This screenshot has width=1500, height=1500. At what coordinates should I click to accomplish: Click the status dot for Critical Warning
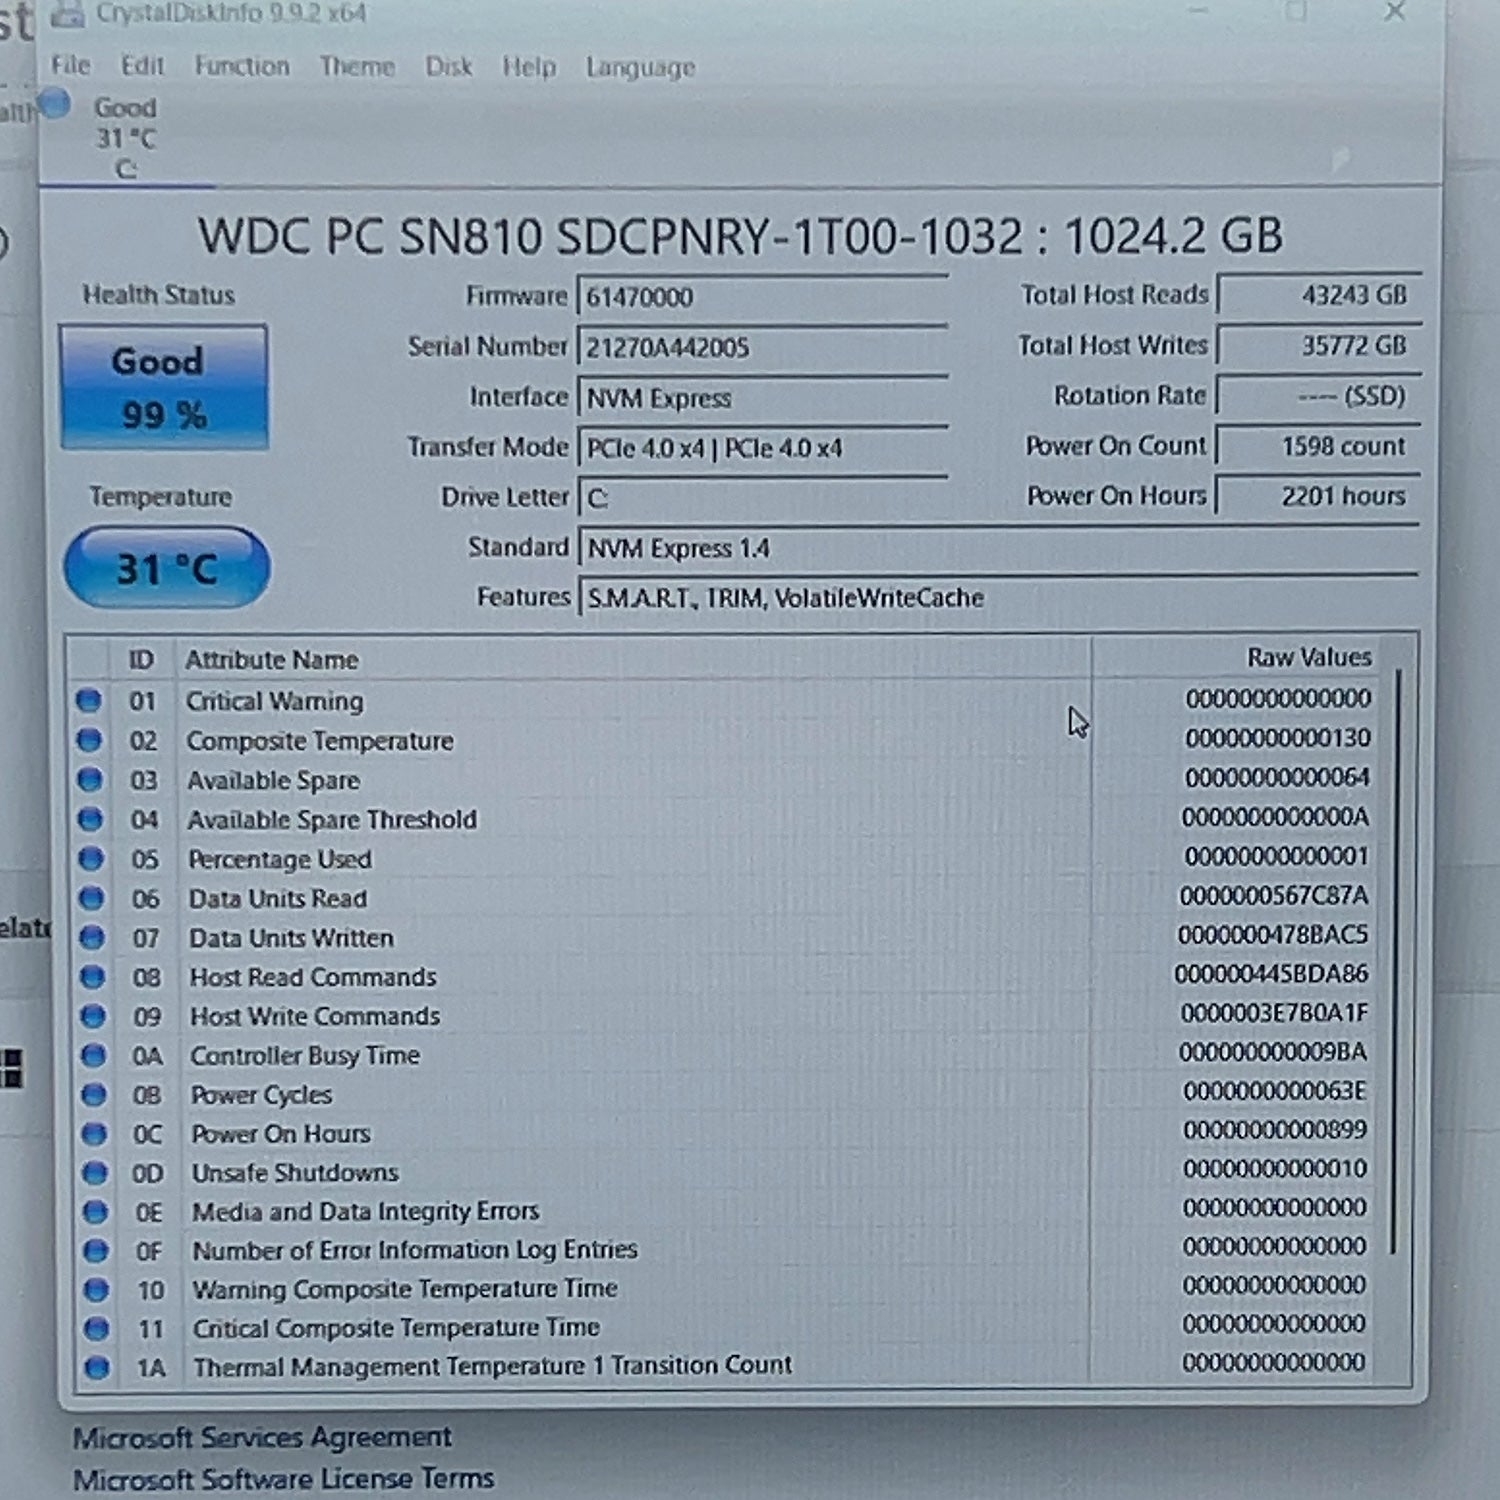coord(88,700)
